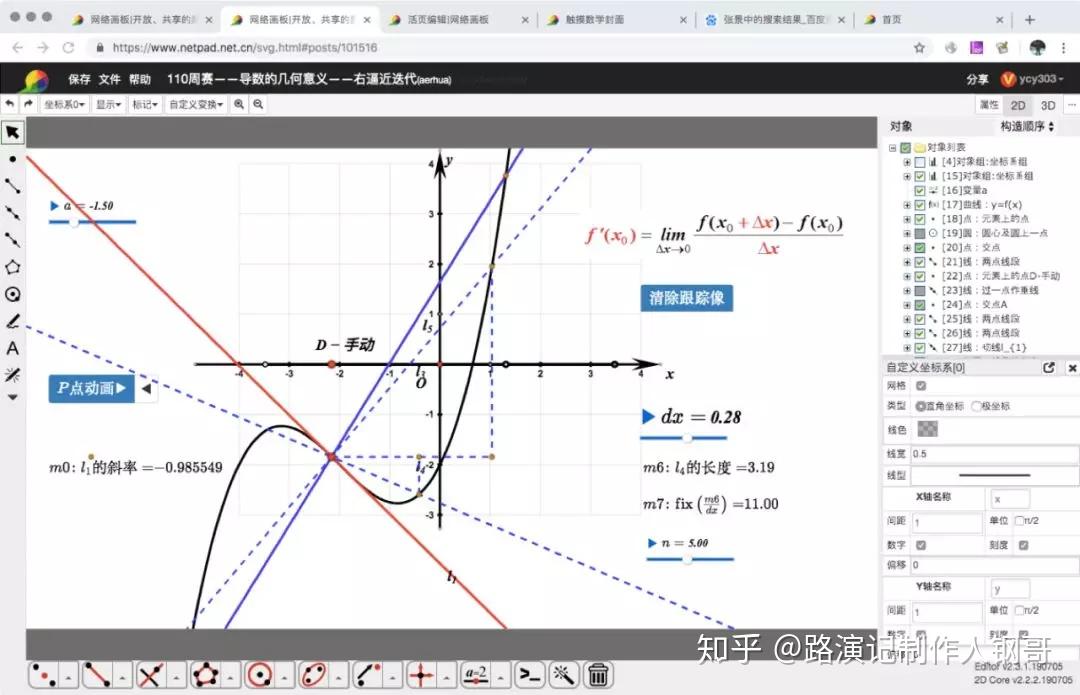Select the circle tool in bottom toolbar
1080x695 pixels.
pos(261,675)
